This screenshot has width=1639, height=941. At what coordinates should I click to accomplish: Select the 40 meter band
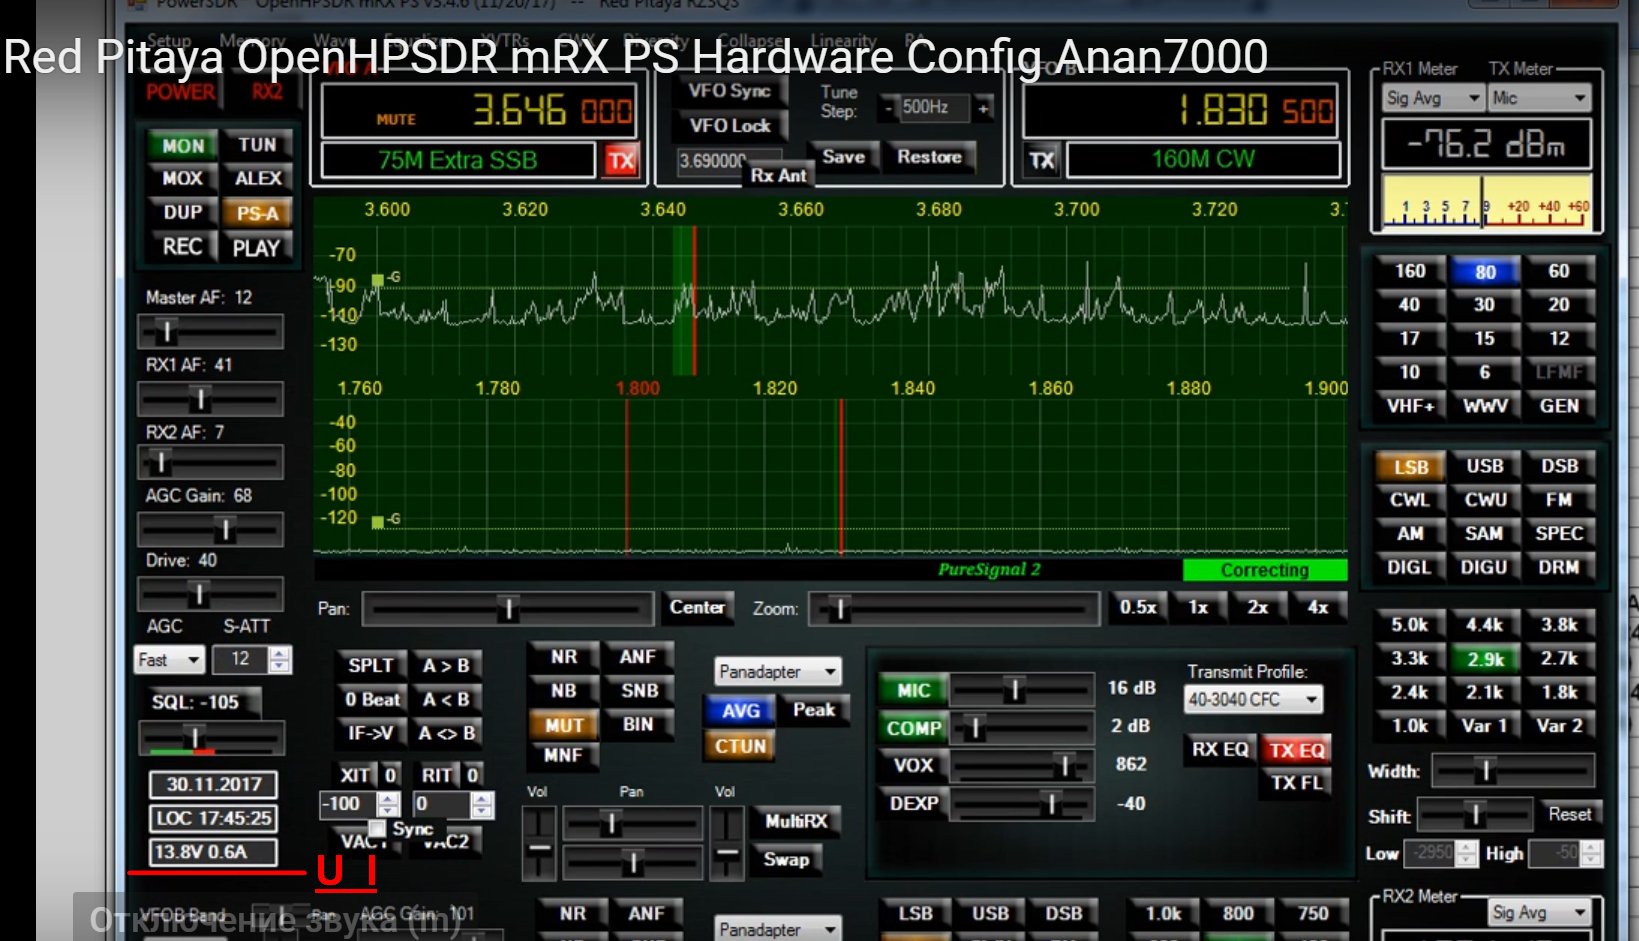(1409, 305)
